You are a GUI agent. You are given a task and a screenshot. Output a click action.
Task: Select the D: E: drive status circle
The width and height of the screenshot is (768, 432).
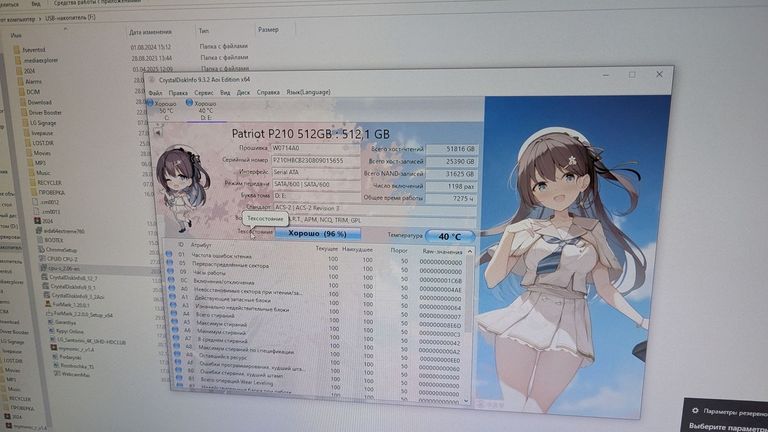coord(190,104)
